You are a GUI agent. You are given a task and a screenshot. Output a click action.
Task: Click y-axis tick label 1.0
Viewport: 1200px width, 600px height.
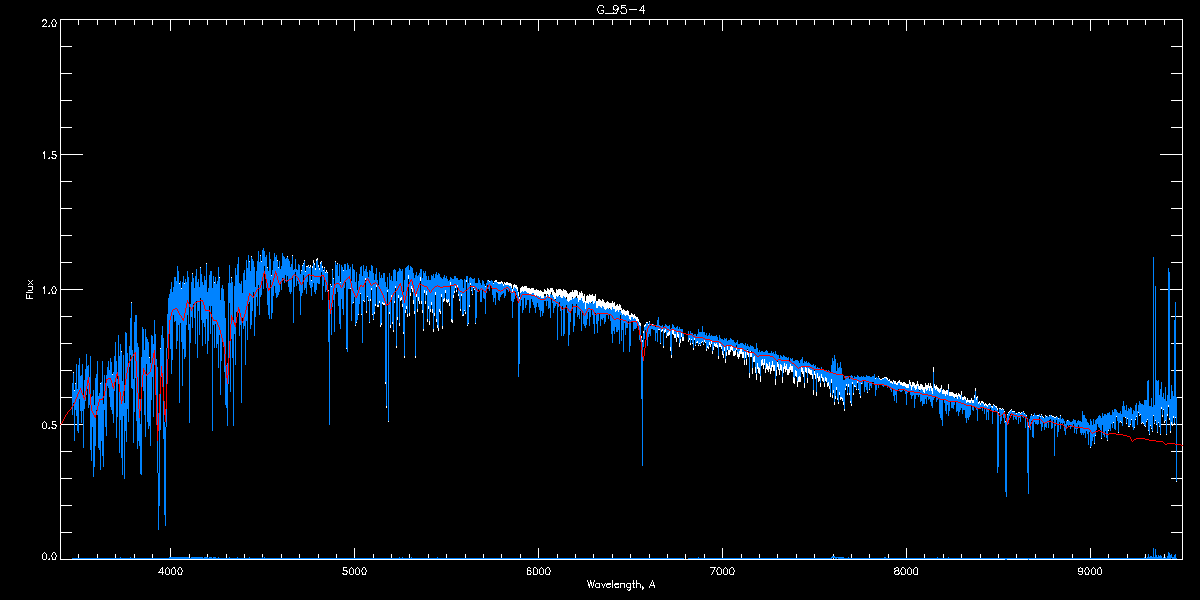coord(47,290)
